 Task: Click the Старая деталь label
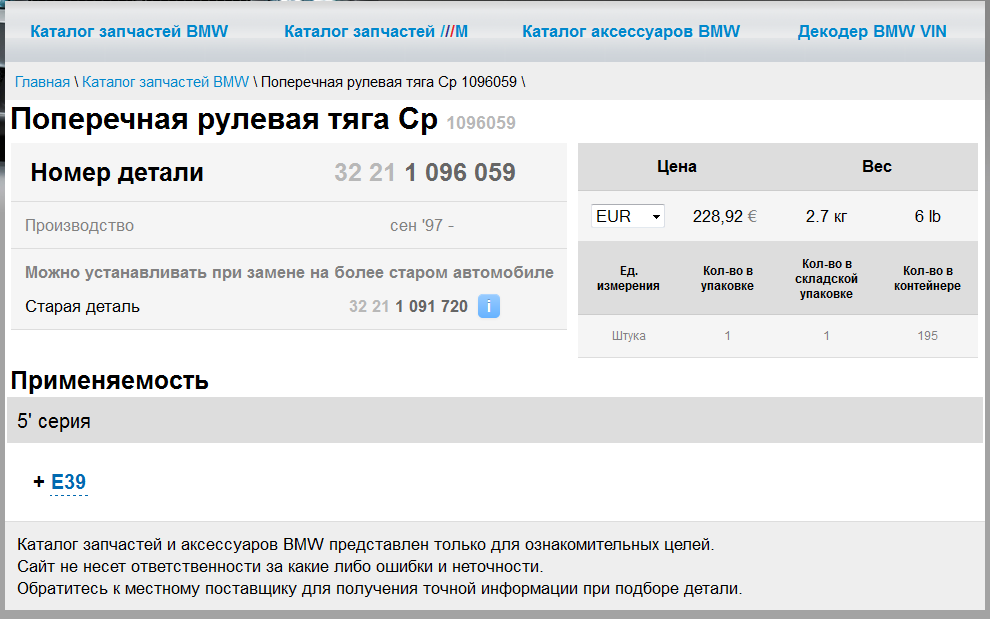pyautogui.click(x=83, y=306)
